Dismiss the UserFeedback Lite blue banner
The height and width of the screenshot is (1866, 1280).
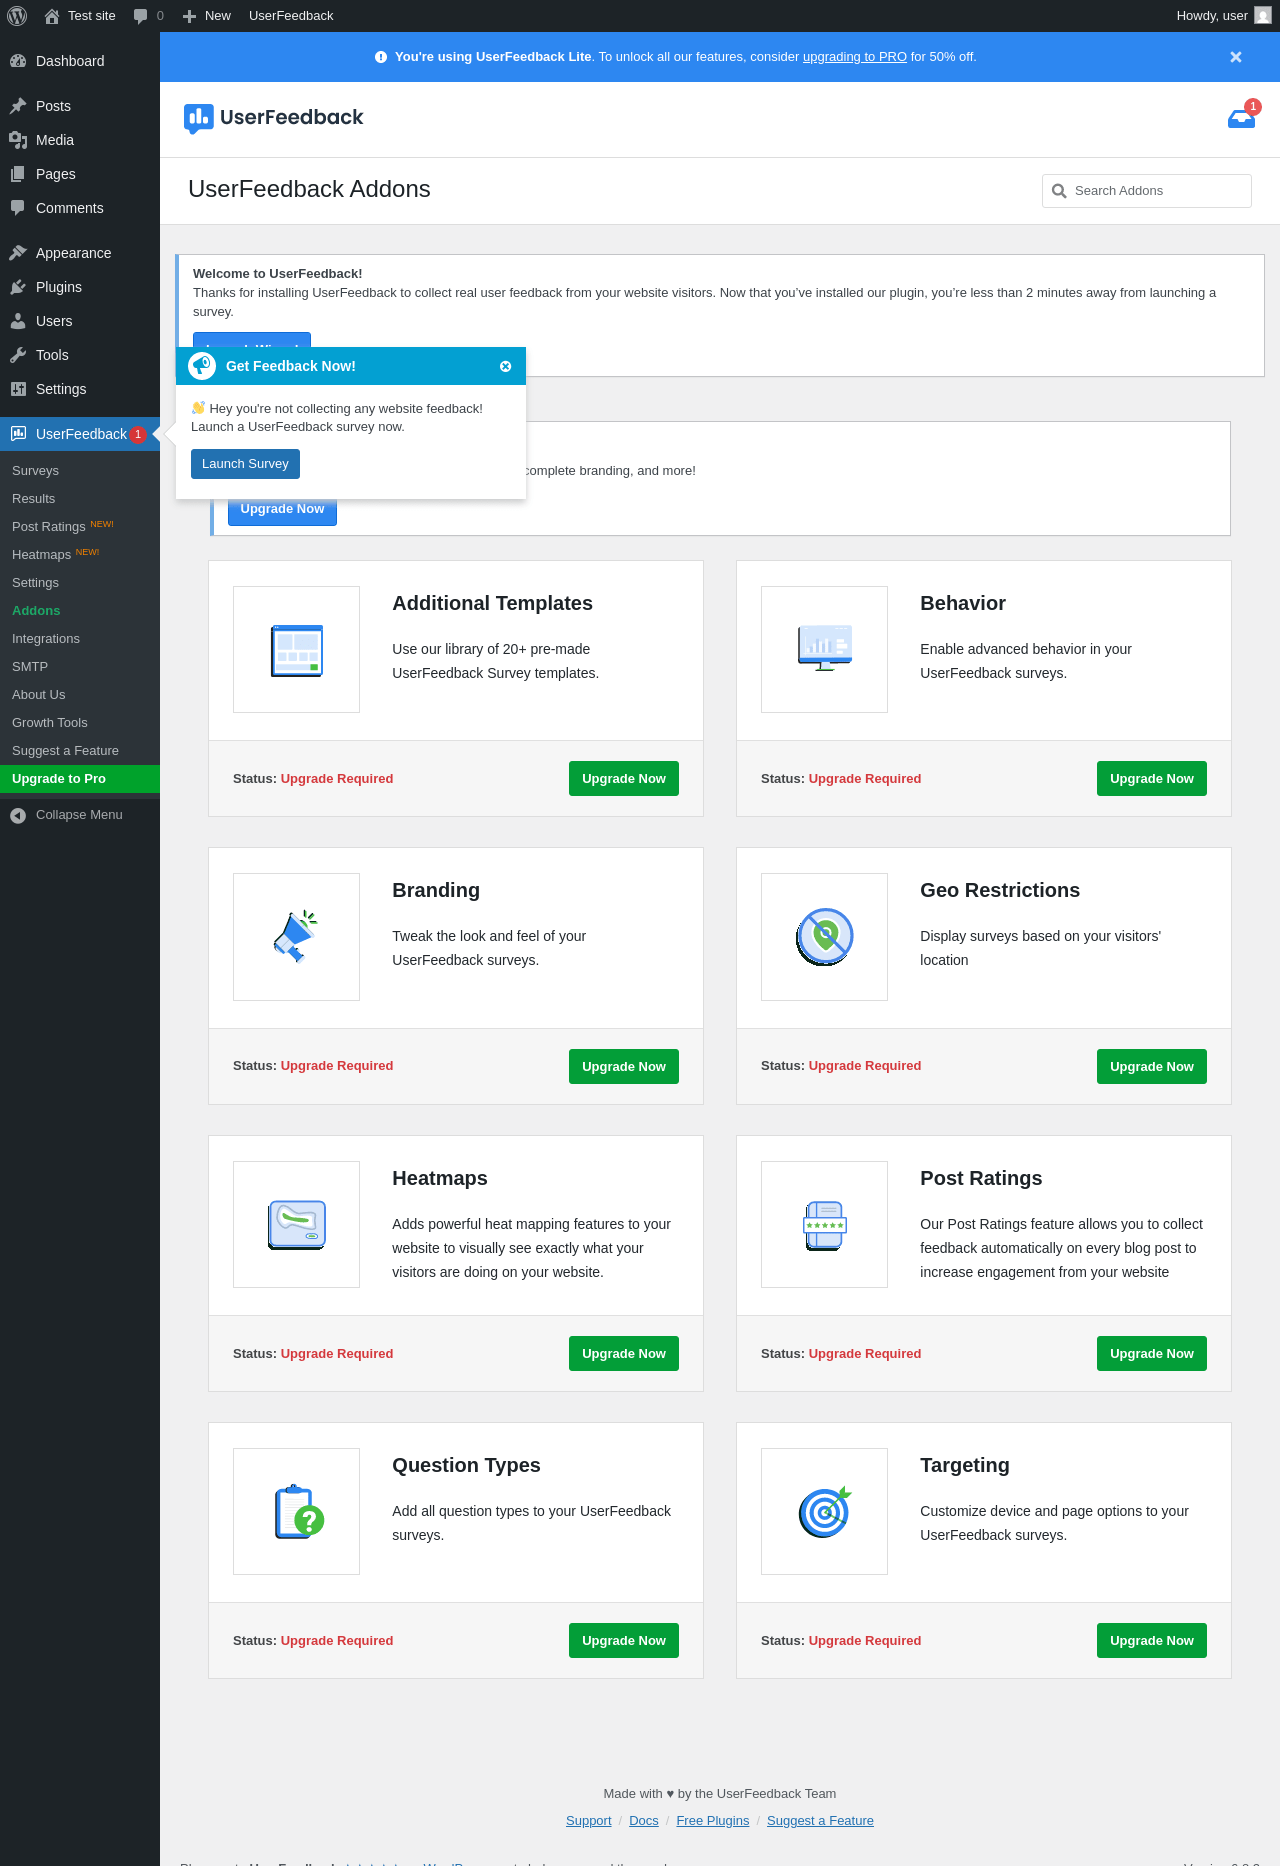[1236, 57]
